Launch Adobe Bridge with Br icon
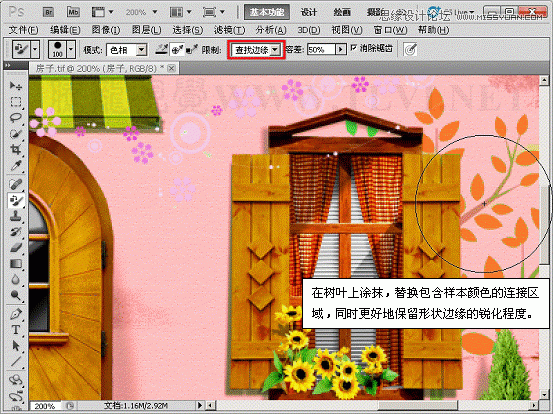The image size is (553, 414). point(49,12)
